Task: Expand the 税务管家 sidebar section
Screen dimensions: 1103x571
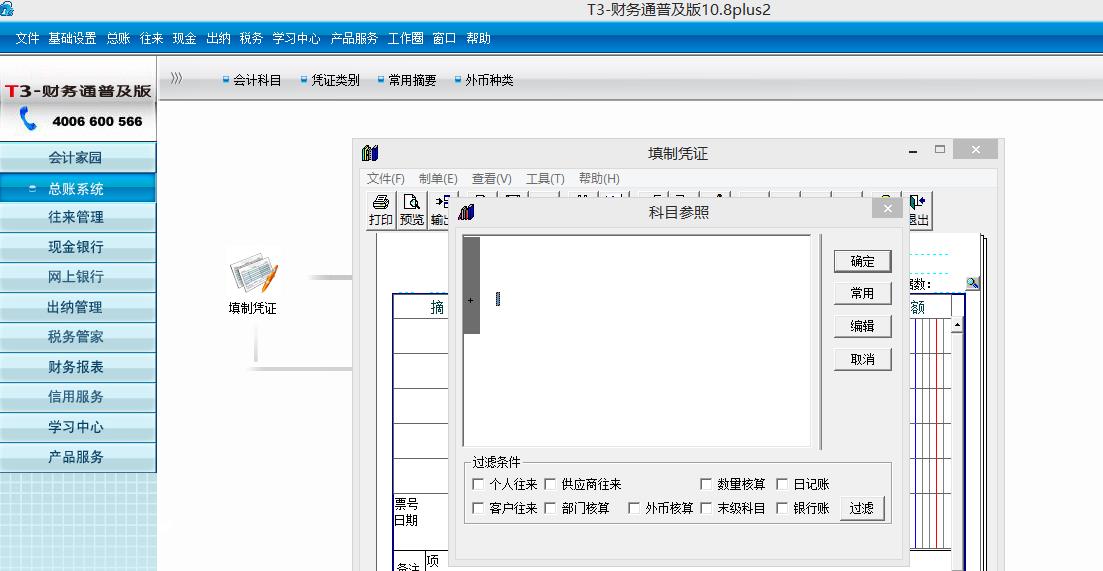Action: point(77,337)
